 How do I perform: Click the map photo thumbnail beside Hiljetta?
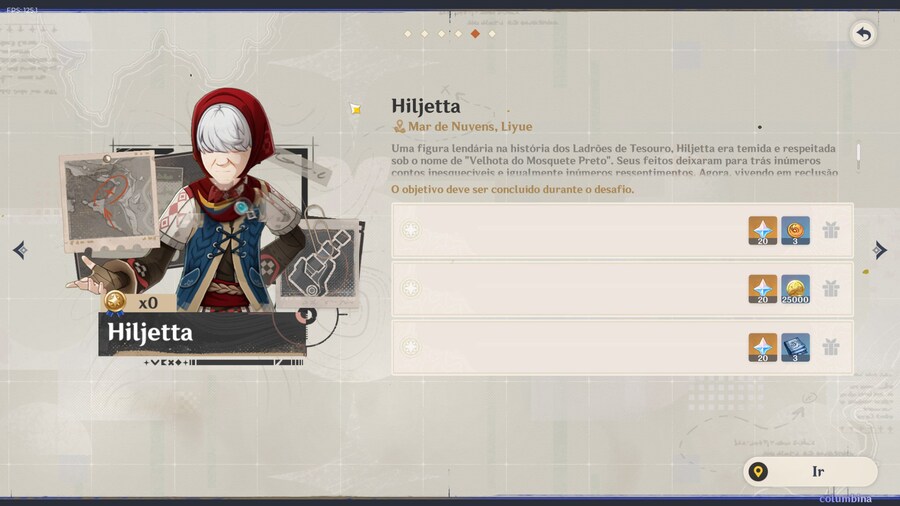109,199
